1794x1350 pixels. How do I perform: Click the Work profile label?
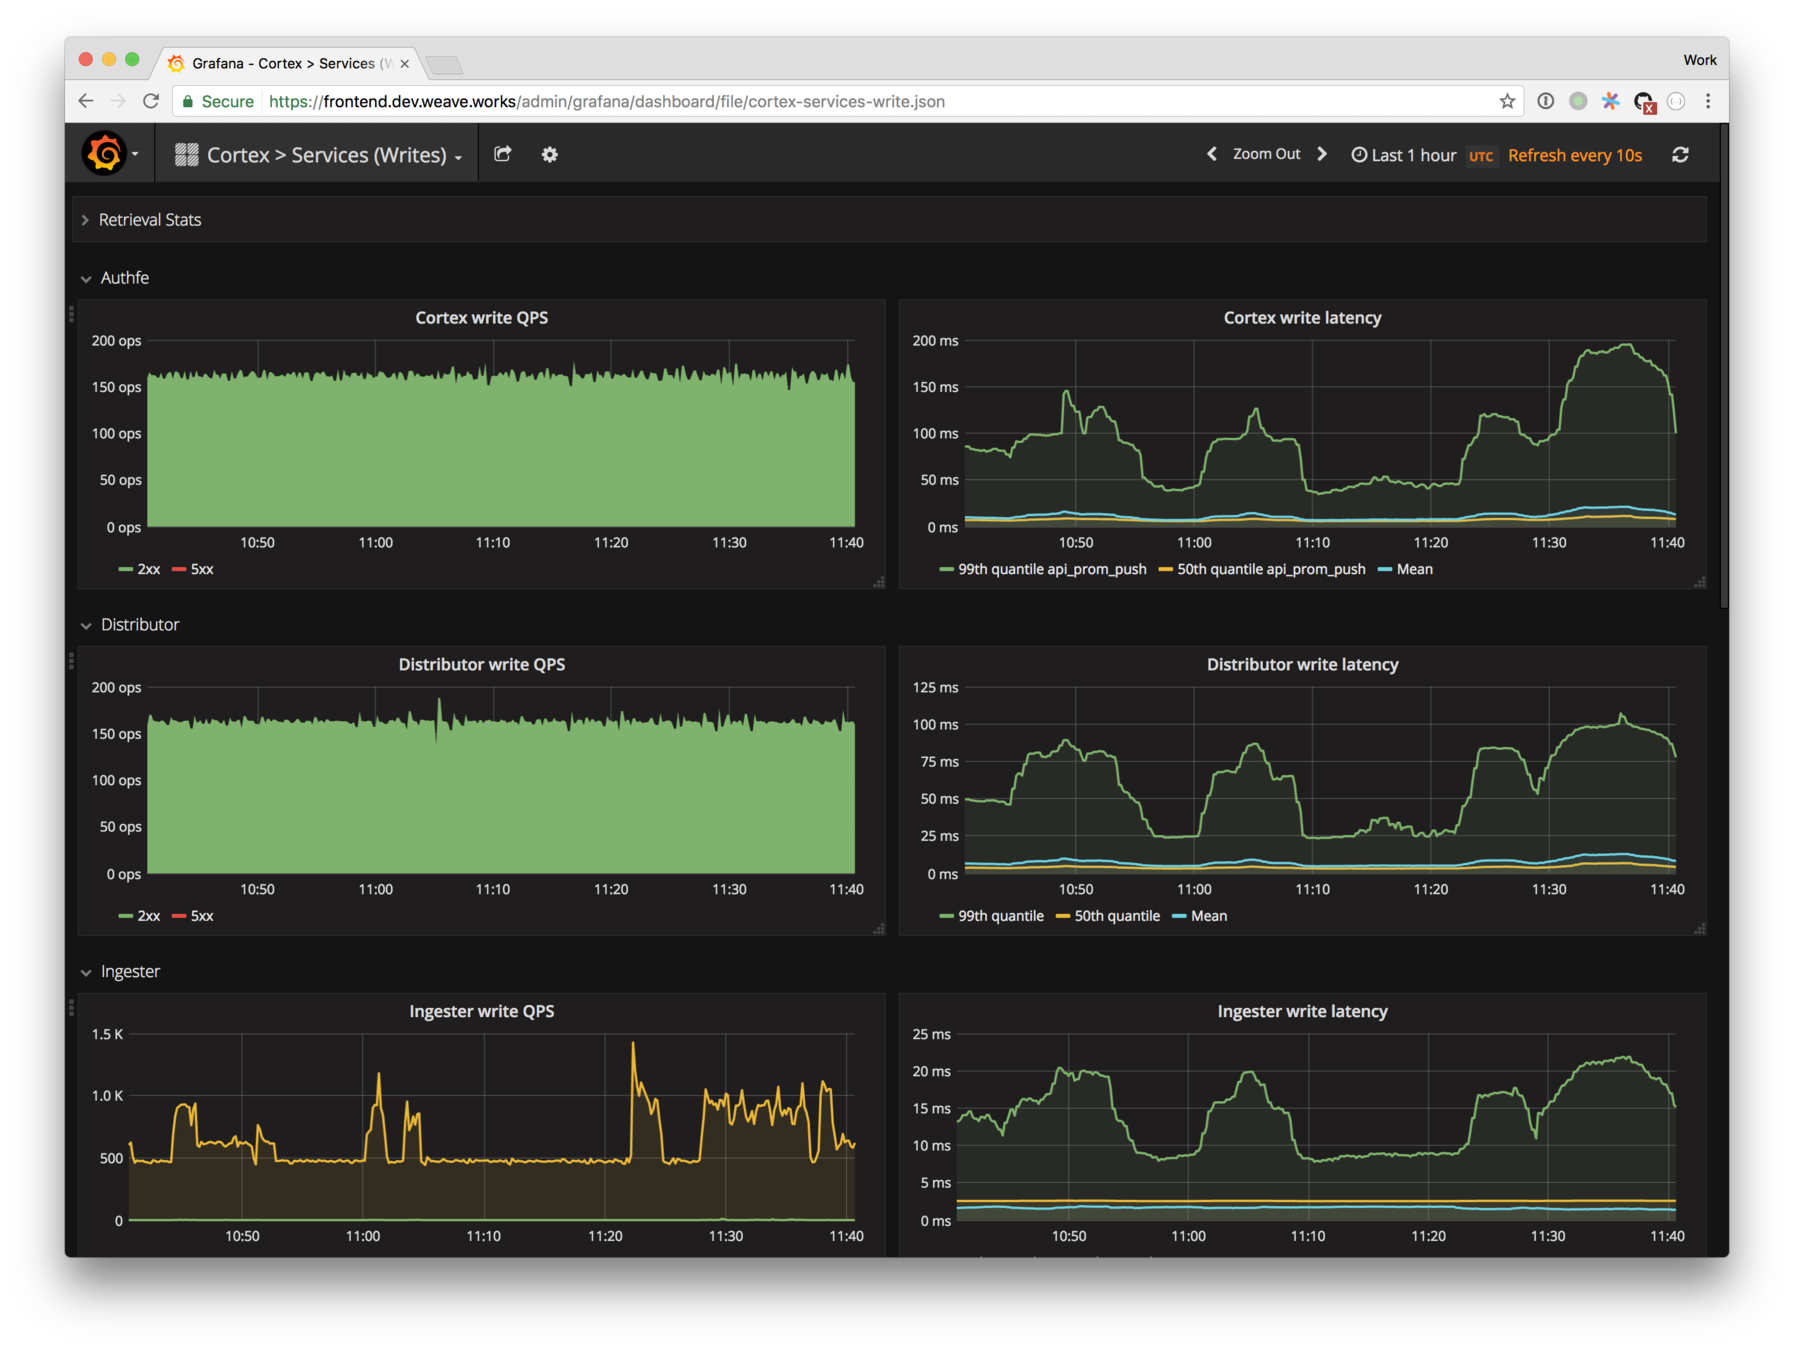click(1699, 60)
